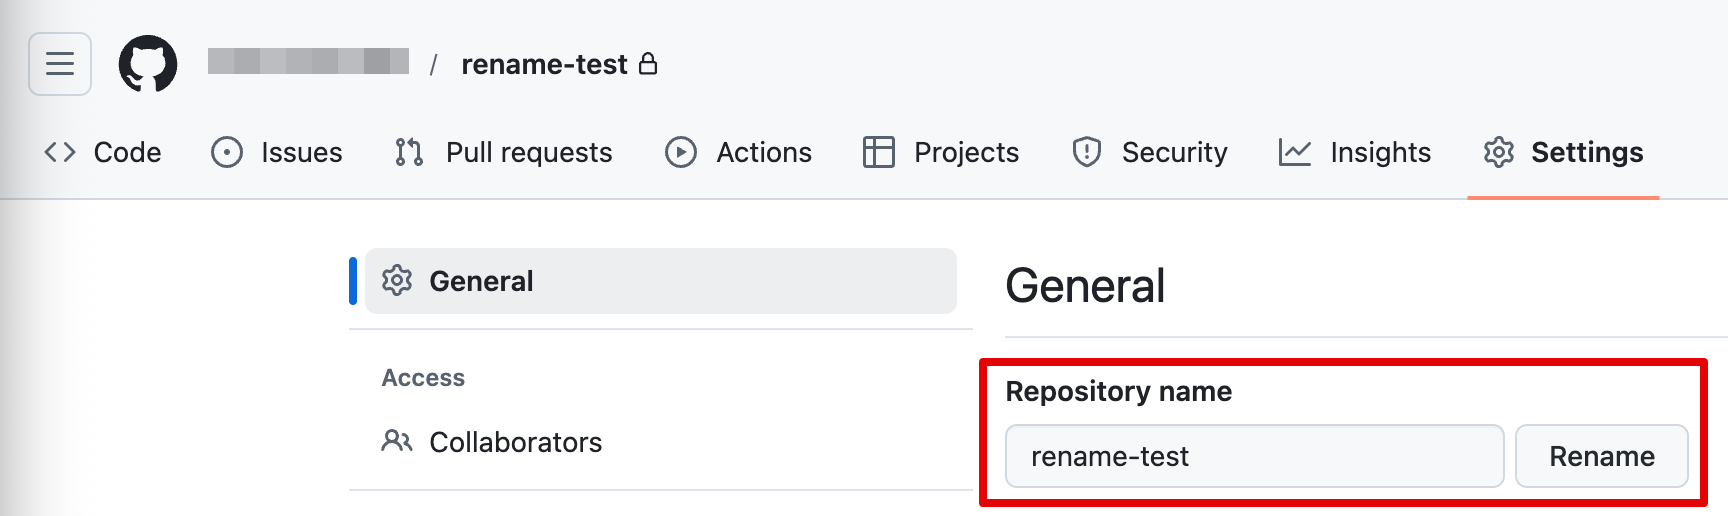Open the Insights tab

coord(1380,152)
